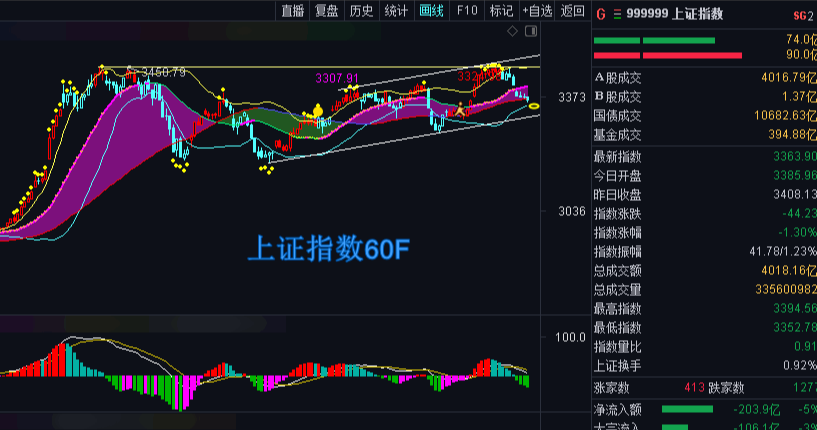Open the 复盘 review tab
817x430 pixels.
(x=327, y=11)
